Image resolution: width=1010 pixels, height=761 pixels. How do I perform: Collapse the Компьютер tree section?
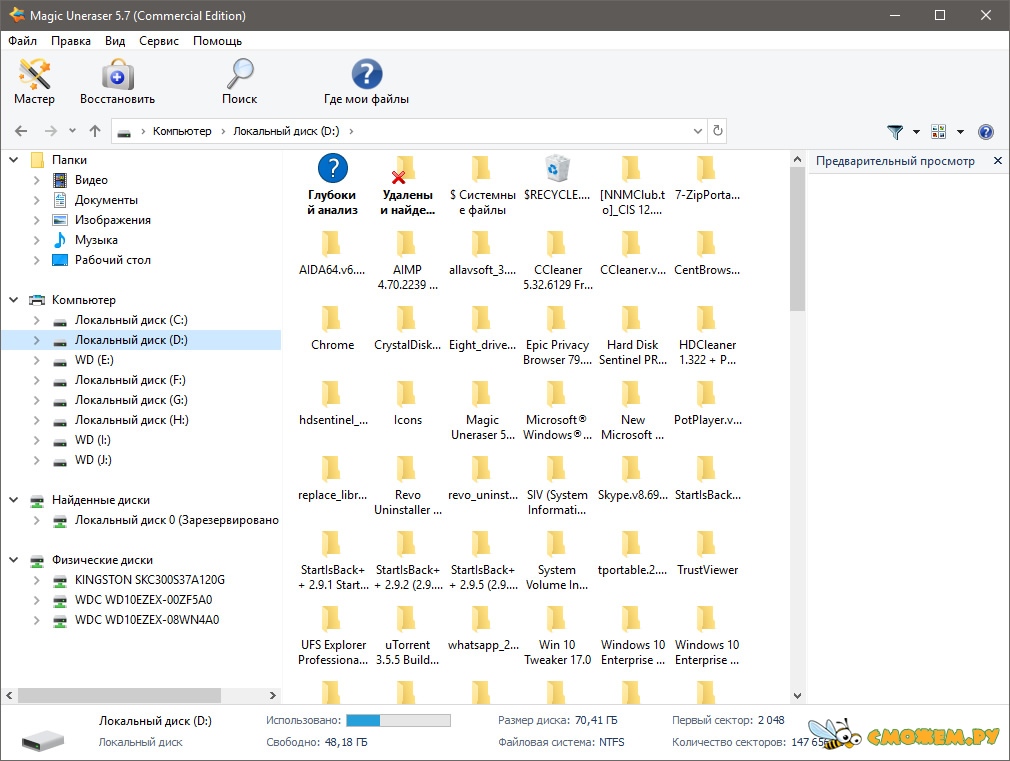[14, 300]
